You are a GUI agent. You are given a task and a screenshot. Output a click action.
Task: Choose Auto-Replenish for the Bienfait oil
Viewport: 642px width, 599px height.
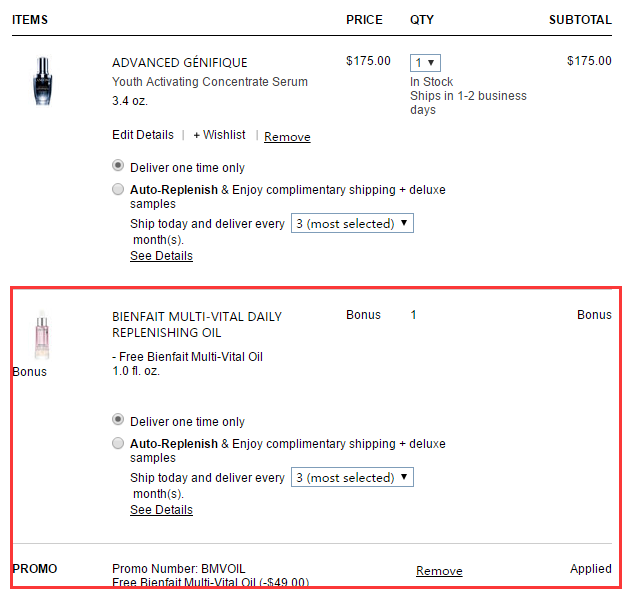click(x=118, y=443)
